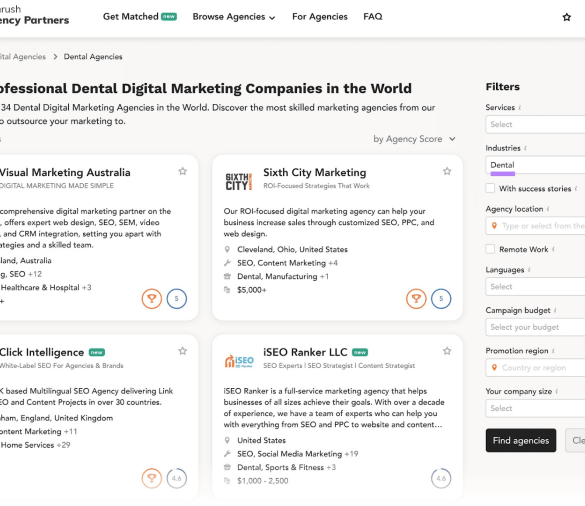This screenshot has height=506, width=585.
Task: Click score 5 badge on Visual Marketing Australia card
Action: tap(176, 299)
